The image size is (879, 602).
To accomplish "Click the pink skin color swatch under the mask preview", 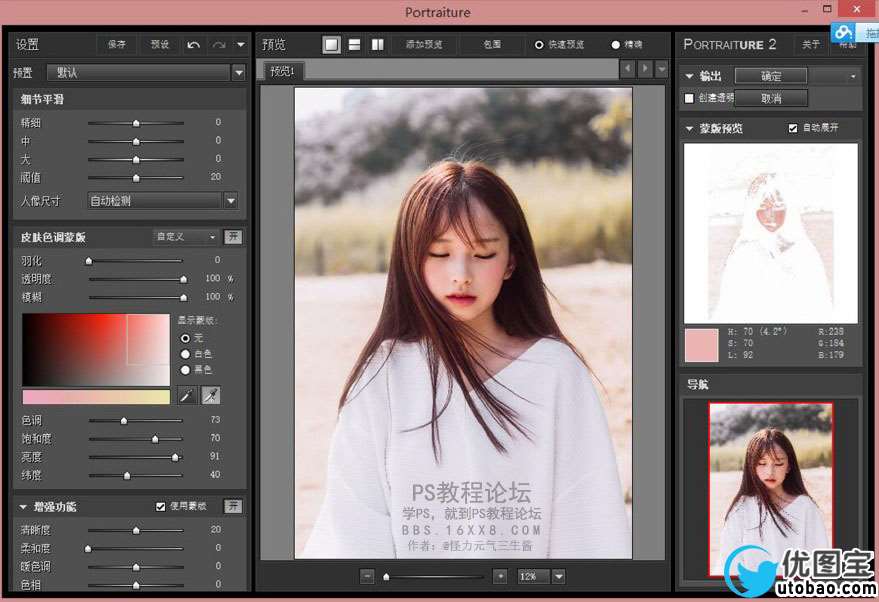I will [701, 344].
